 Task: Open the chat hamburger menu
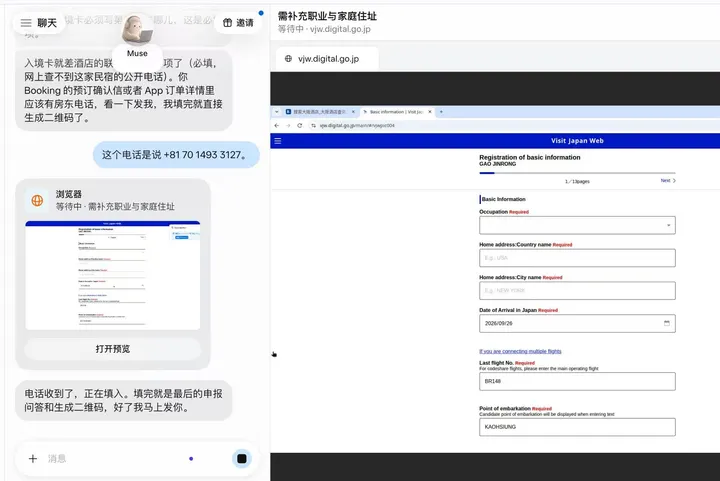pyautogui.click(x=26, y=22)
